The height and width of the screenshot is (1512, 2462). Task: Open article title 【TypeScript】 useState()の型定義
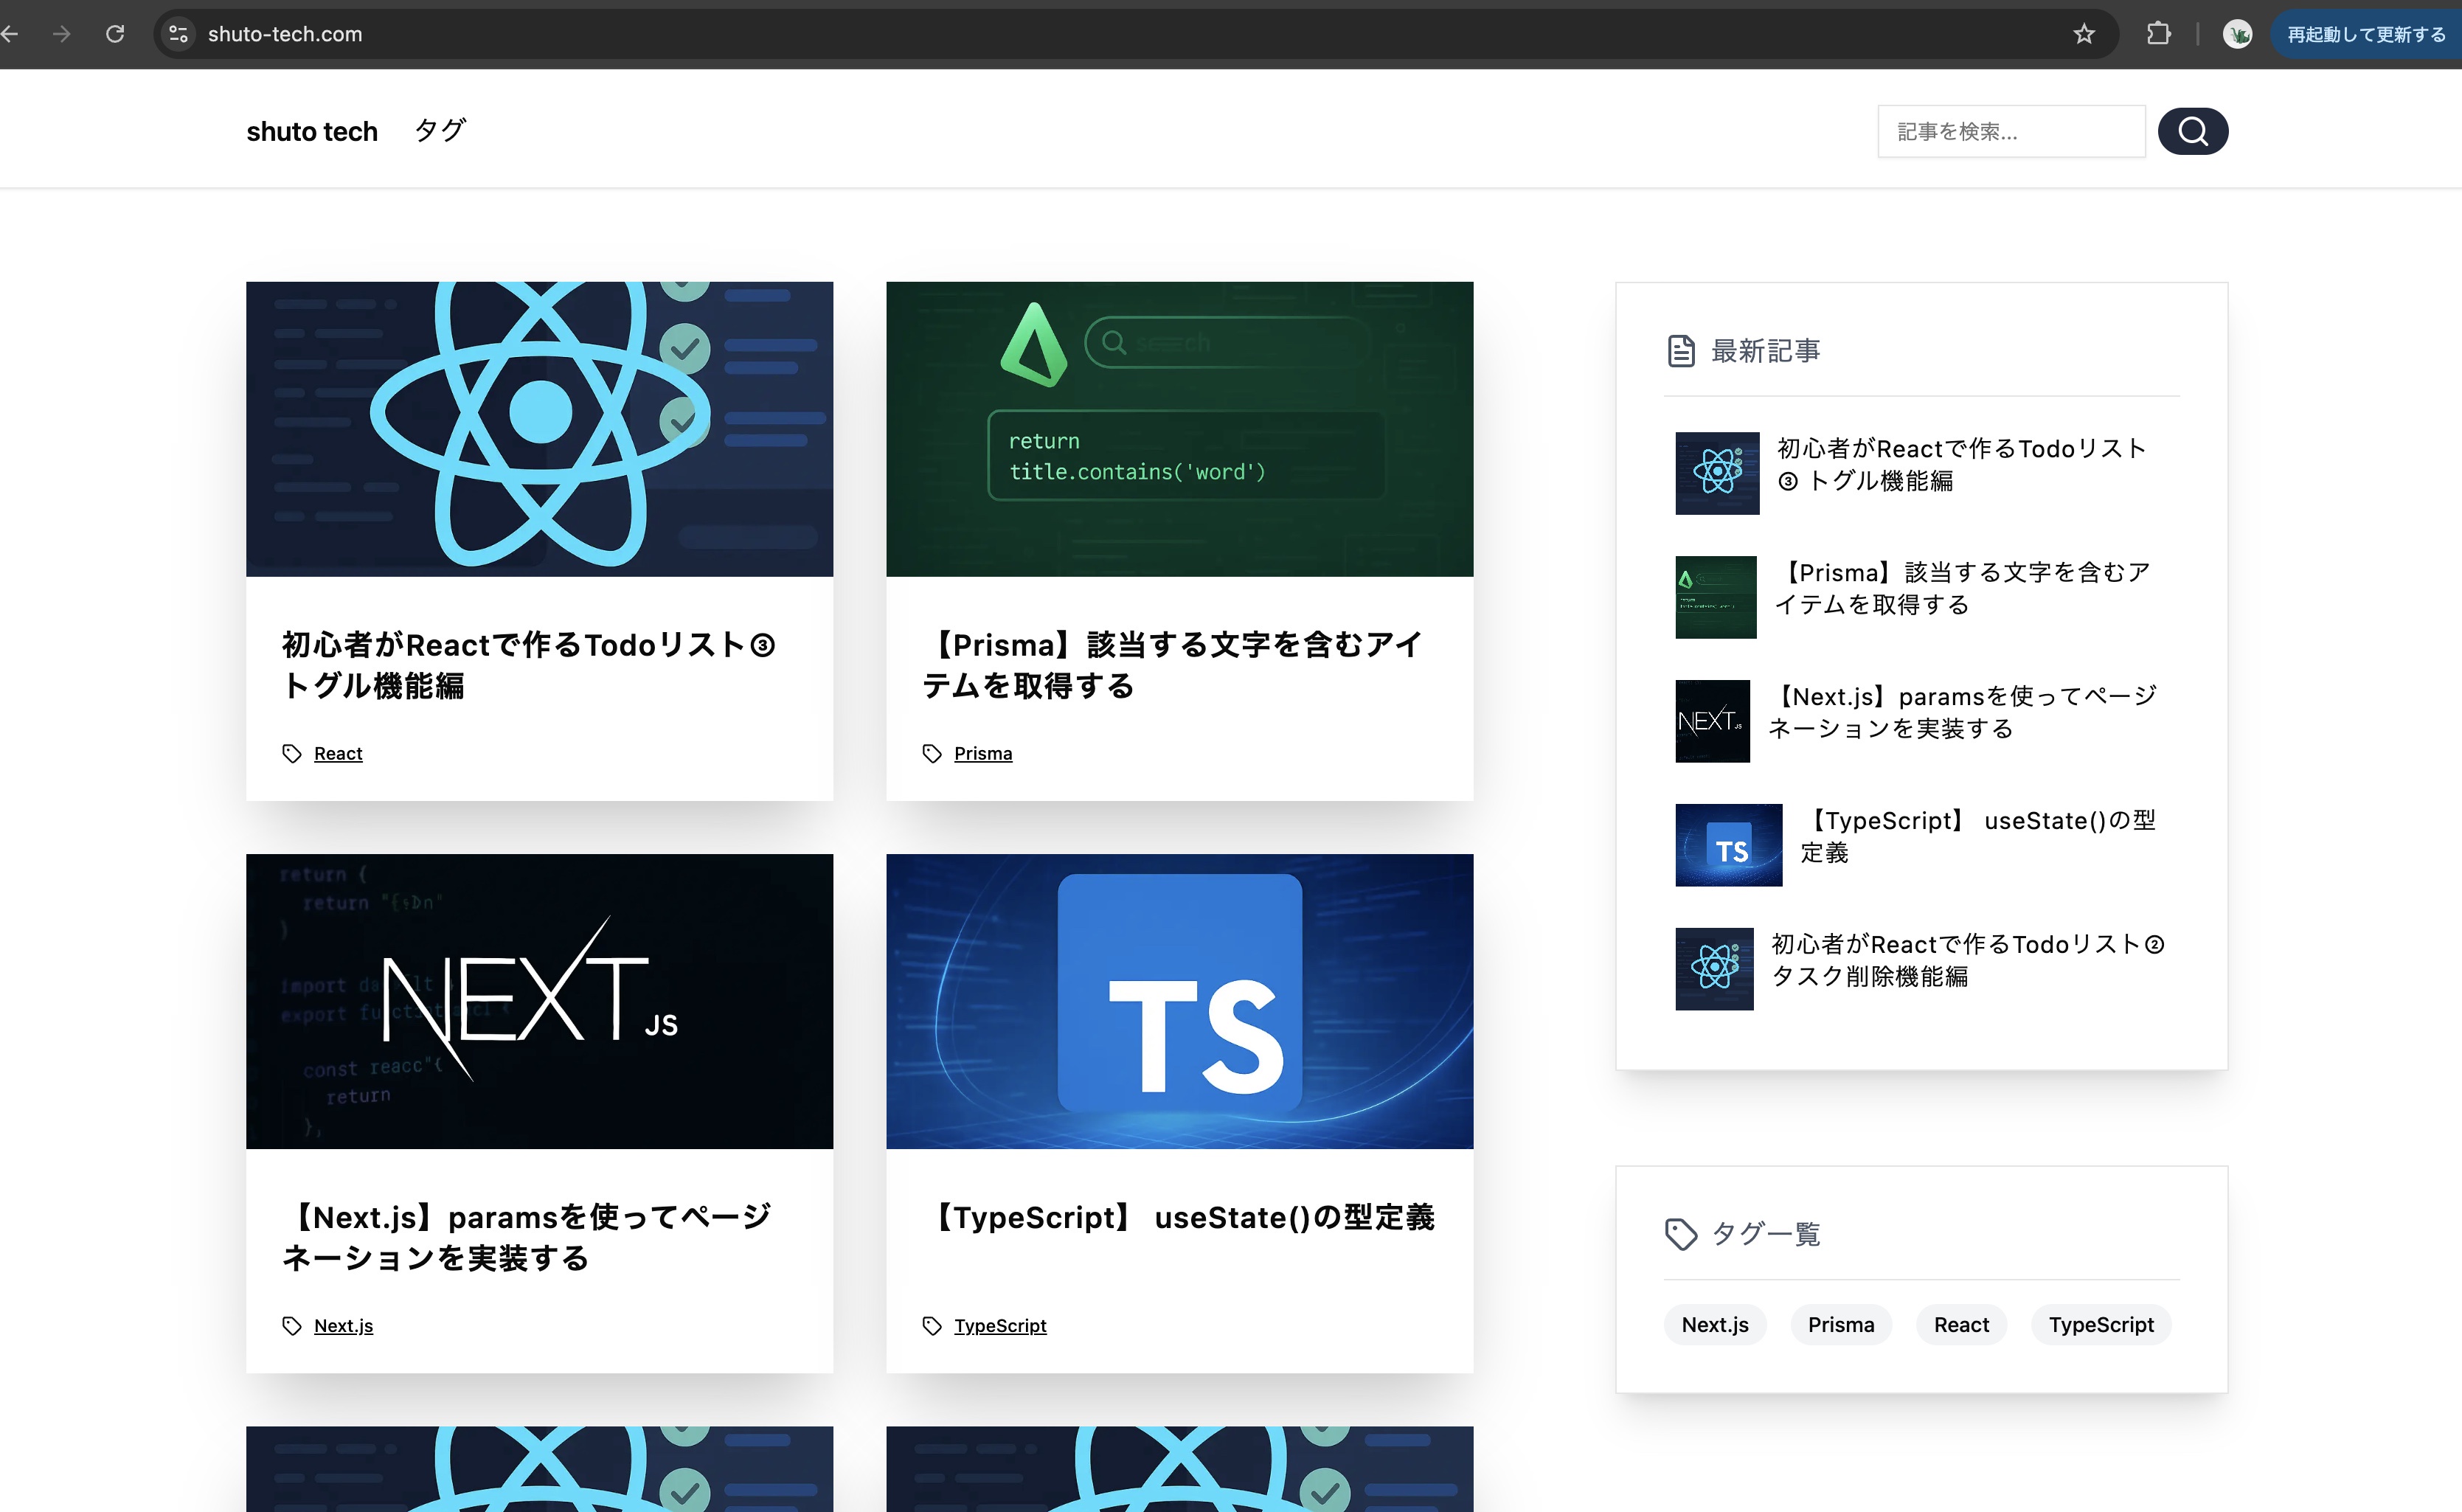point(1179,1217)
